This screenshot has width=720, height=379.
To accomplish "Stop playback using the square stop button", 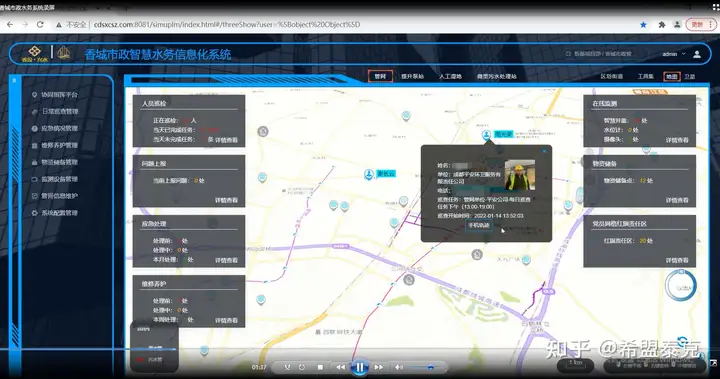I will pyautogui.click(x=320, y=367).
